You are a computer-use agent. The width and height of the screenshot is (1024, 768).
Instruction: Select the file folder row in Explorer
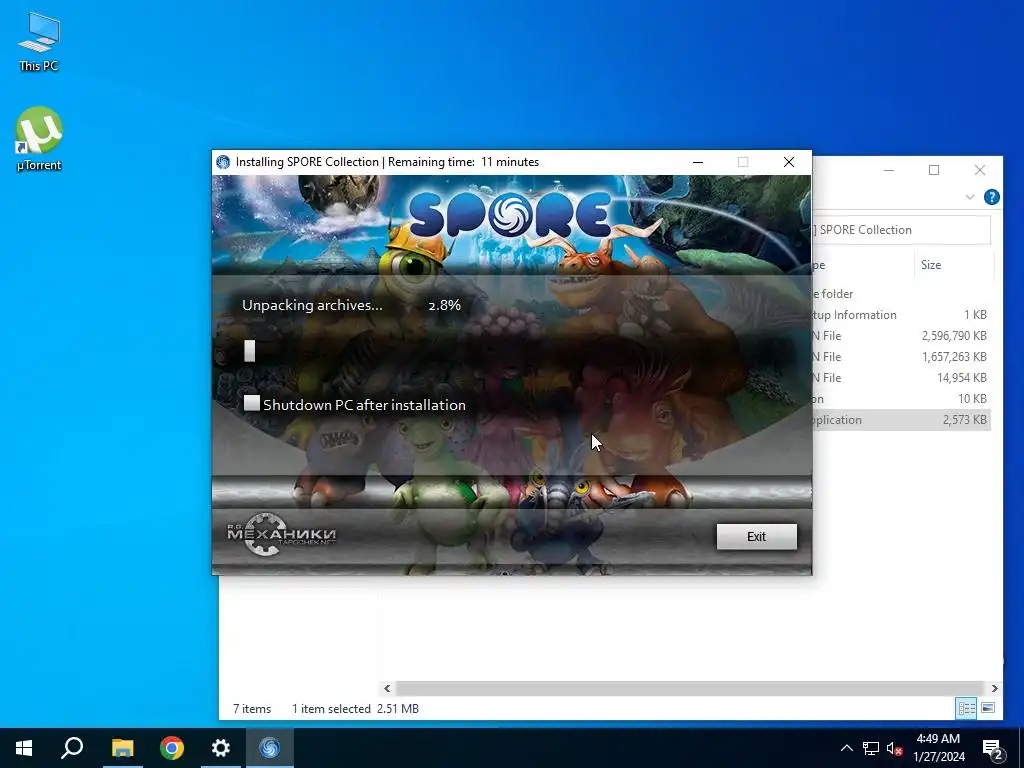(901, 294)
